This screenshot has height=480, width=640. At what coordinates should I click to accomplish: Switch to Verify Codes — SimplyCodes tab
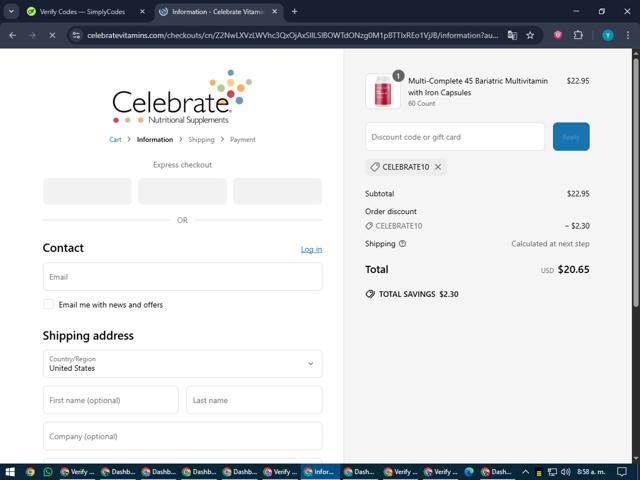coord(82,12)
